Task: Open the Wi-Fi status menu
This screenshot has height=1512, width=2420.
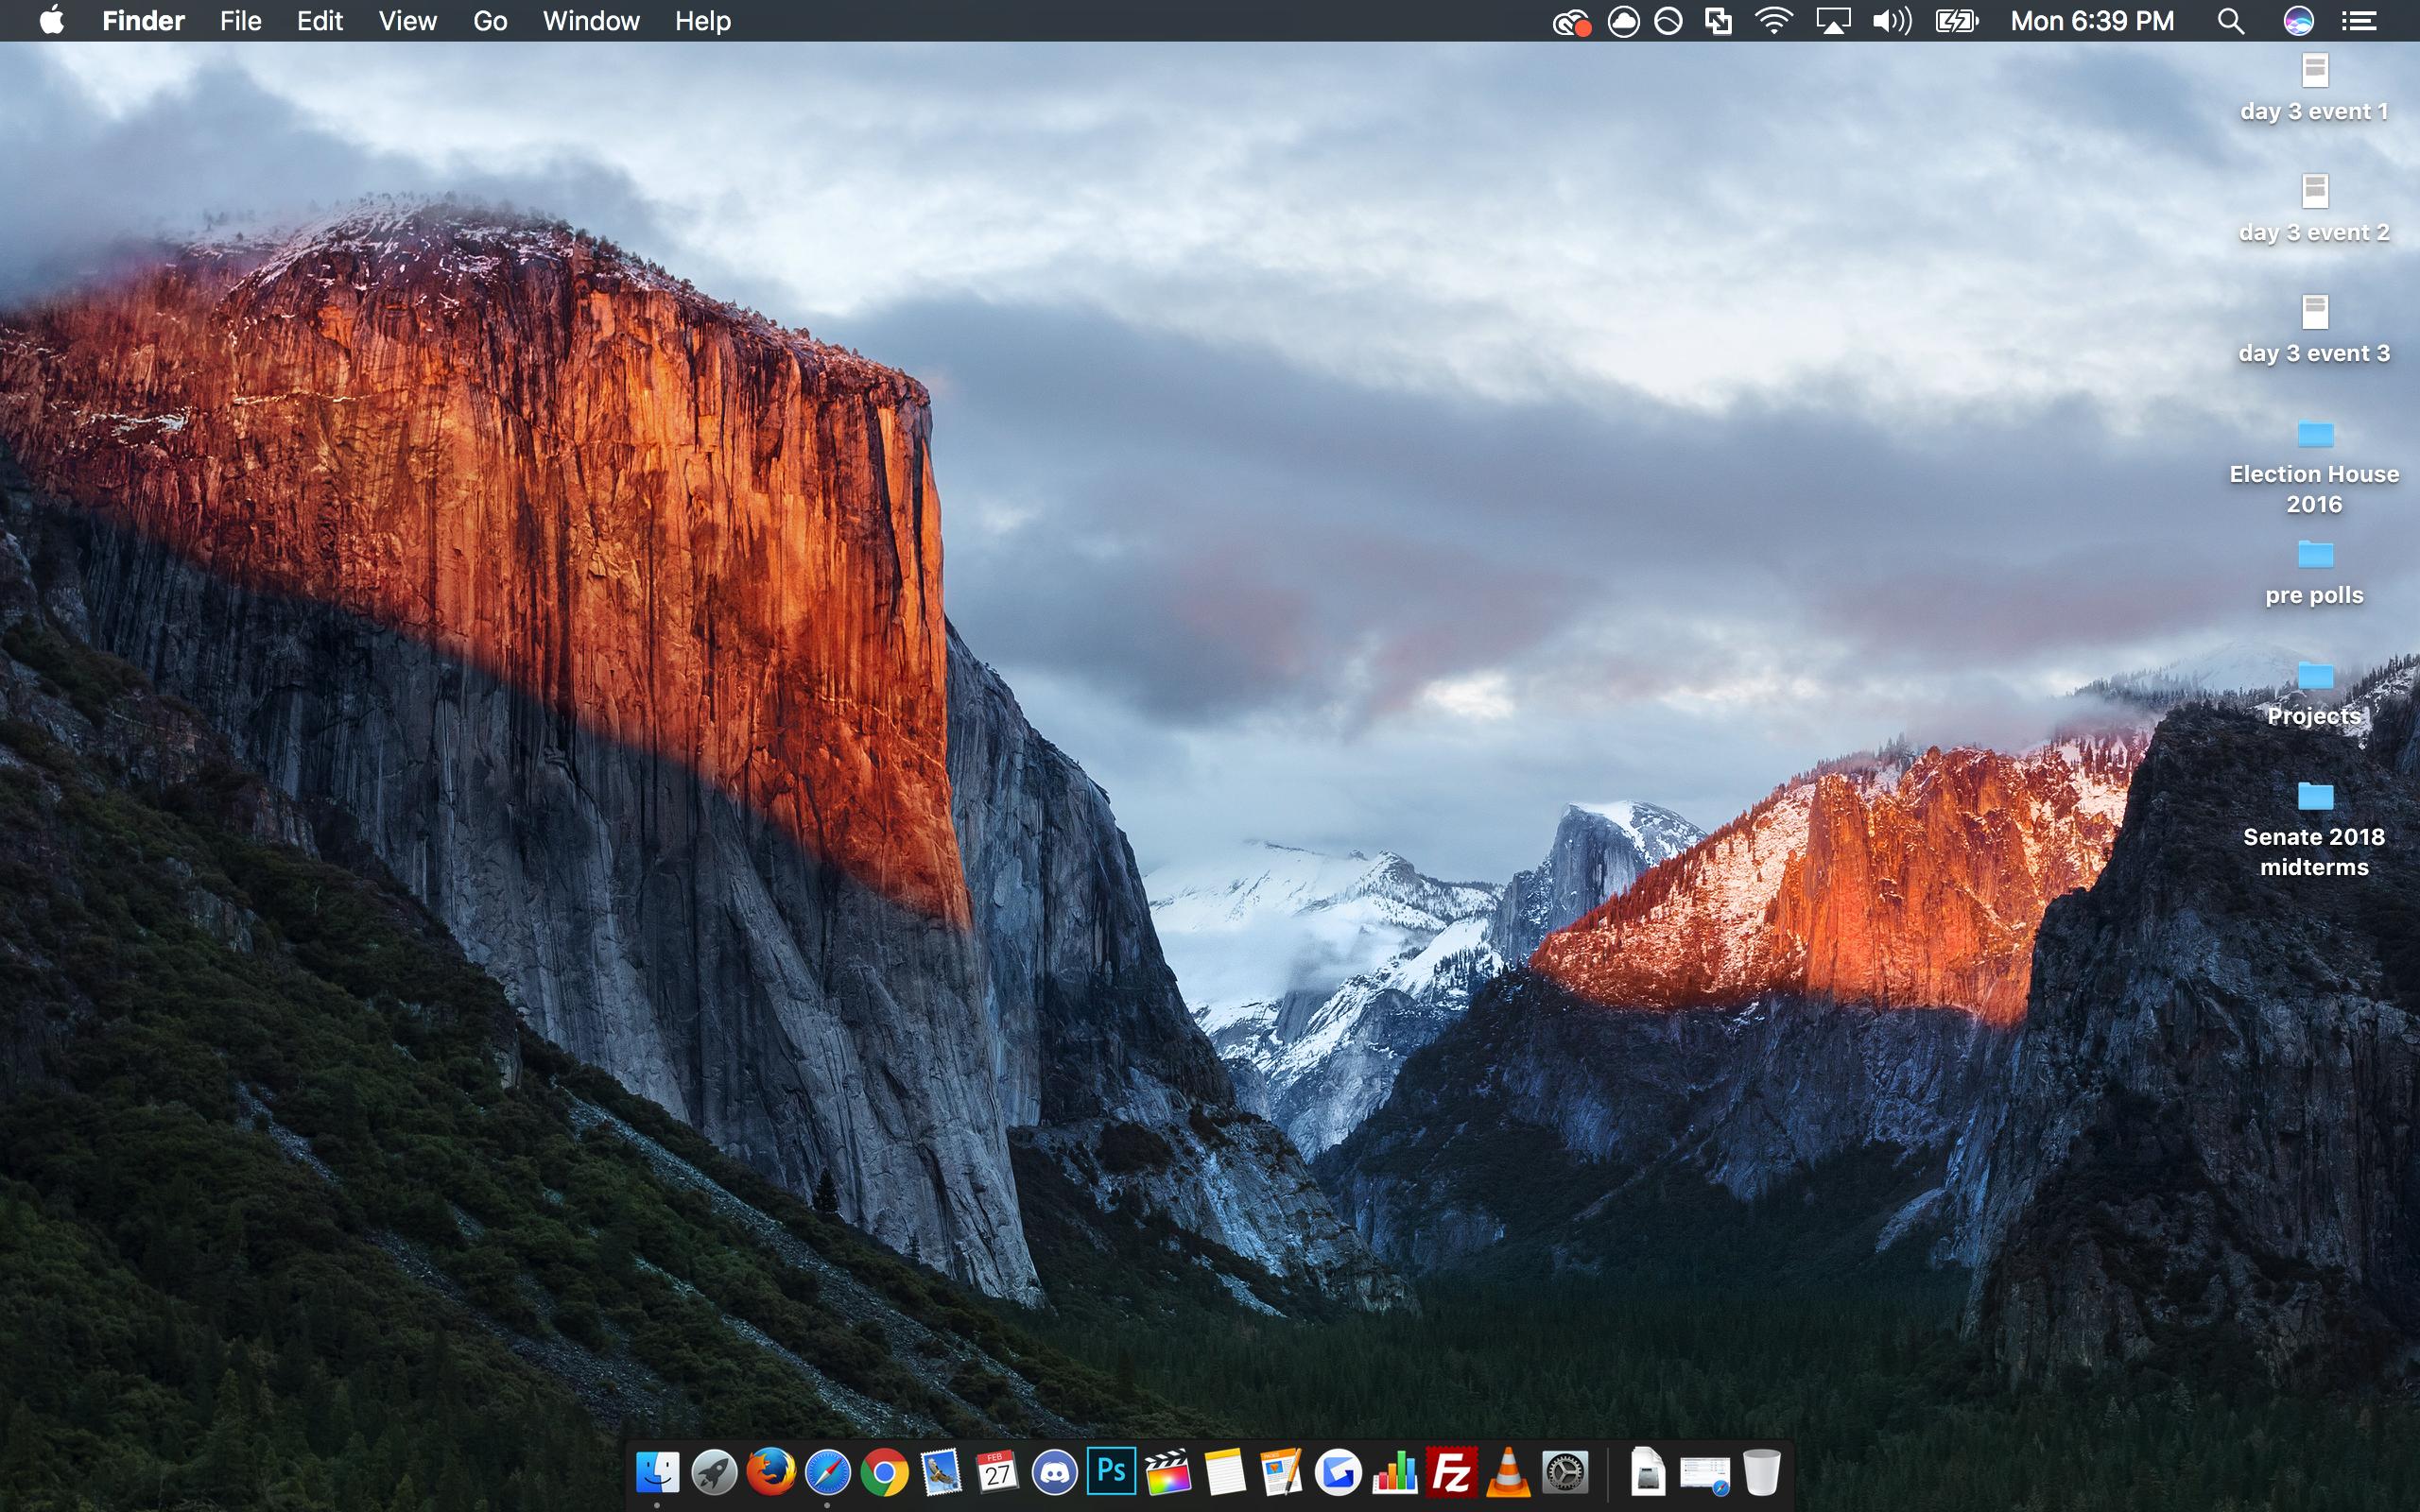Action: [x=1773, y=21]
